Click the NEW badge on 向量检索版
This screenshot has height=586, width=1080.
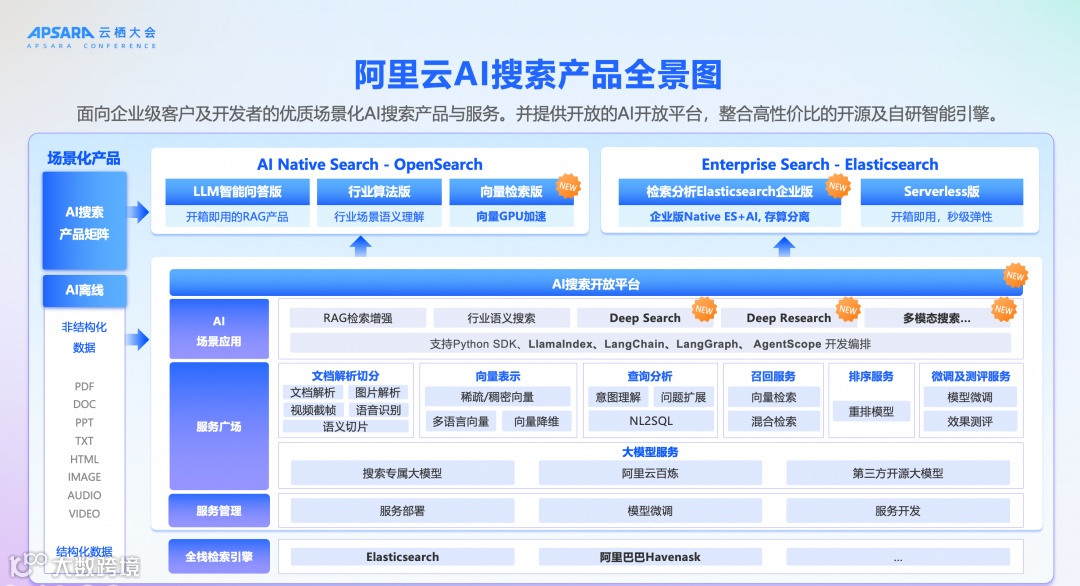click(x=568, y=186)
